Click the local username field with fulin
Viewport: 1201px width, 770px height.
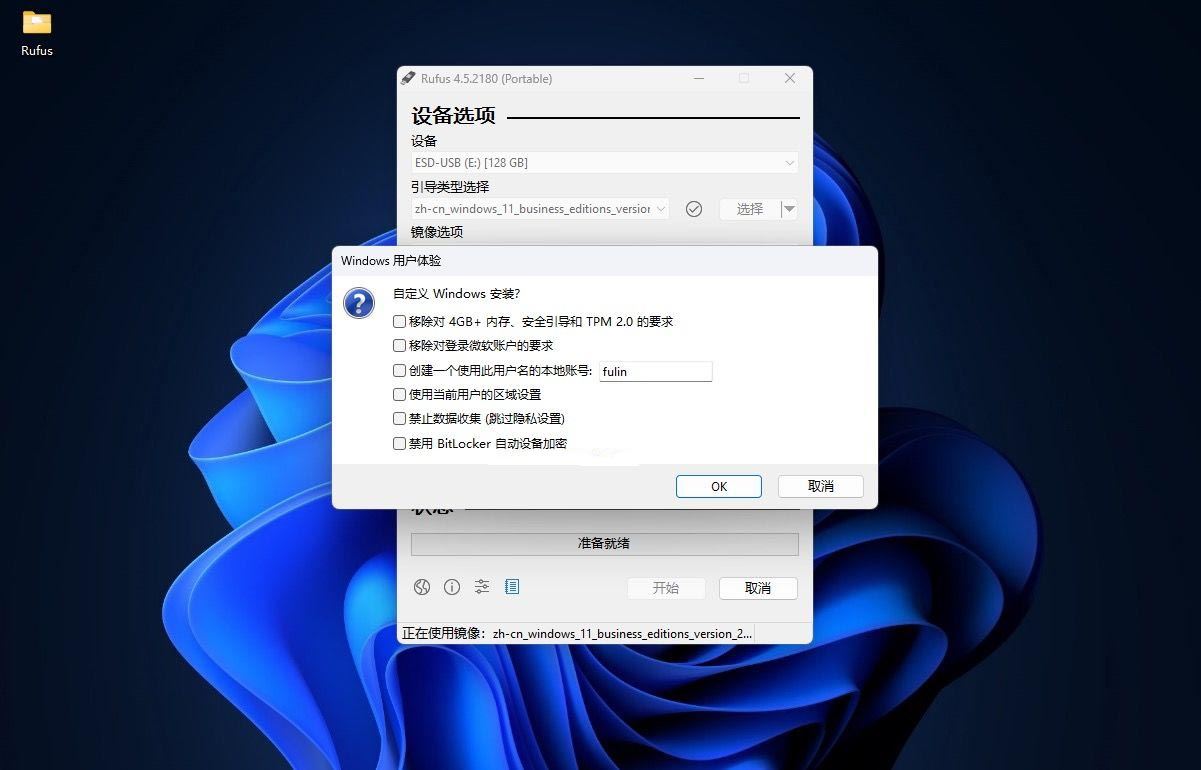pyautogui.click(x=655, y=371)
